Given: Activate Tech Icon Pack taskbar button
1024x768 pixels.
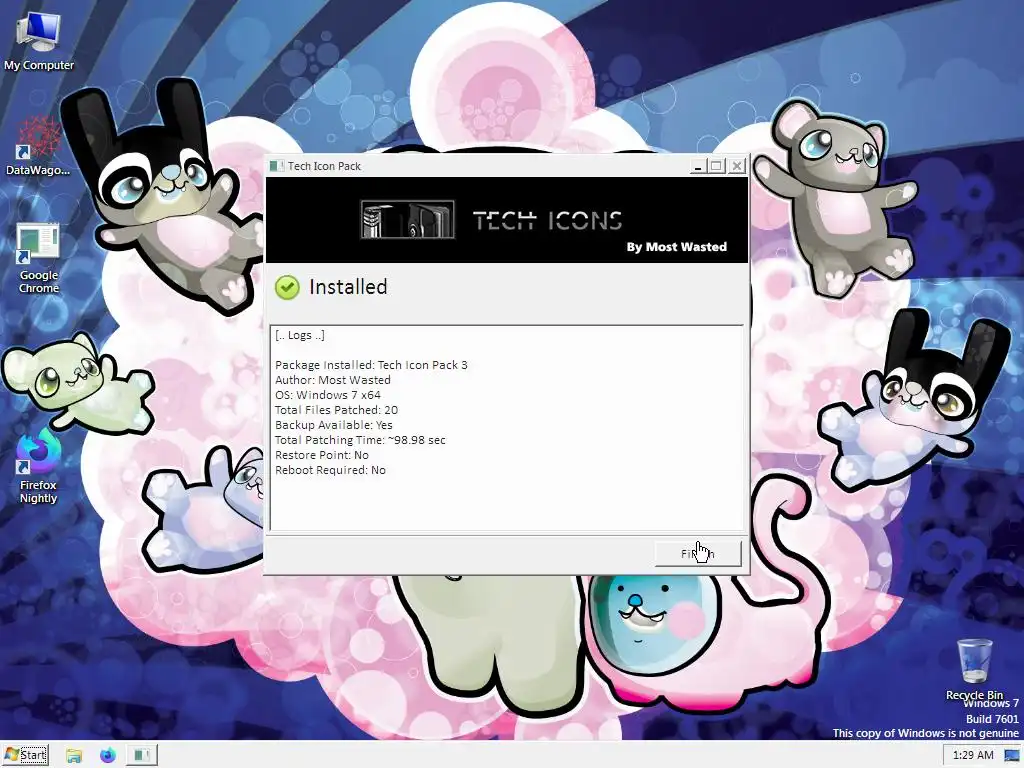Looking at the screenshot, I should [142, 756].
